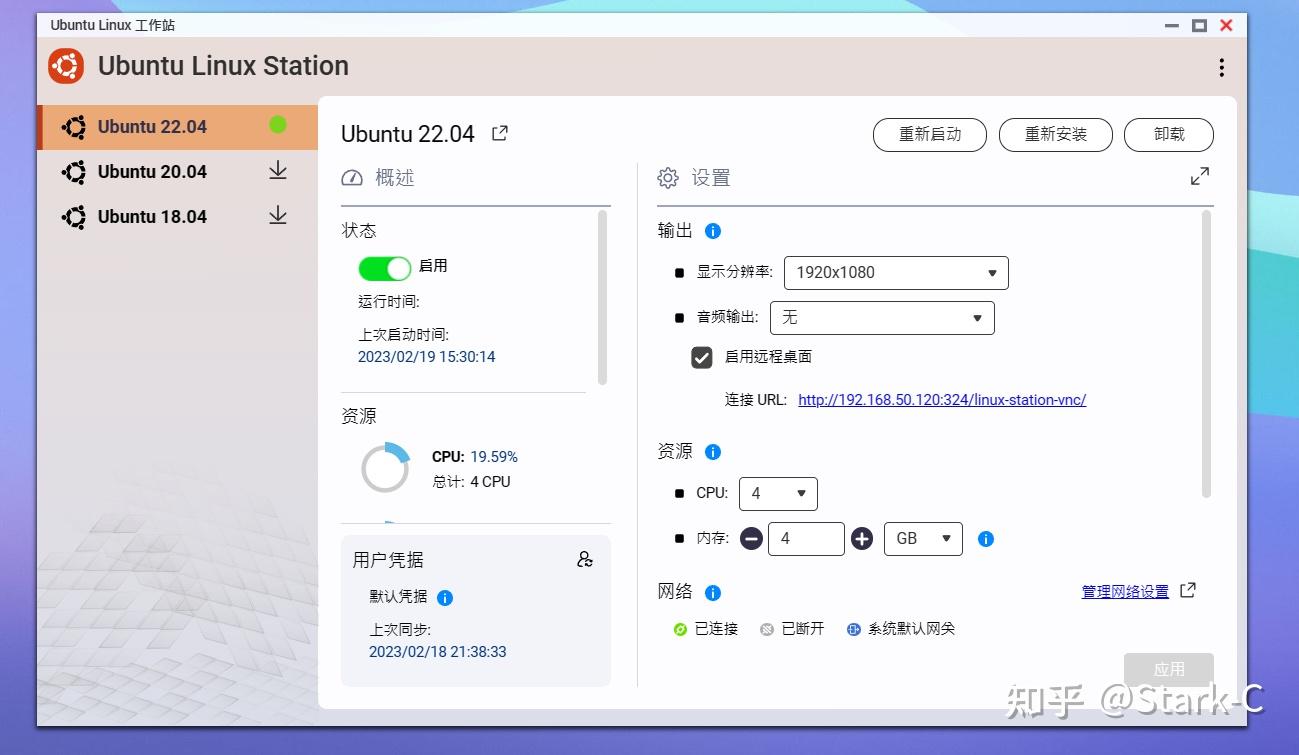Uncheck the 启用远程桌面 checkbox
The width and height of the screenshot is (1299, 755).
point(701,357)
